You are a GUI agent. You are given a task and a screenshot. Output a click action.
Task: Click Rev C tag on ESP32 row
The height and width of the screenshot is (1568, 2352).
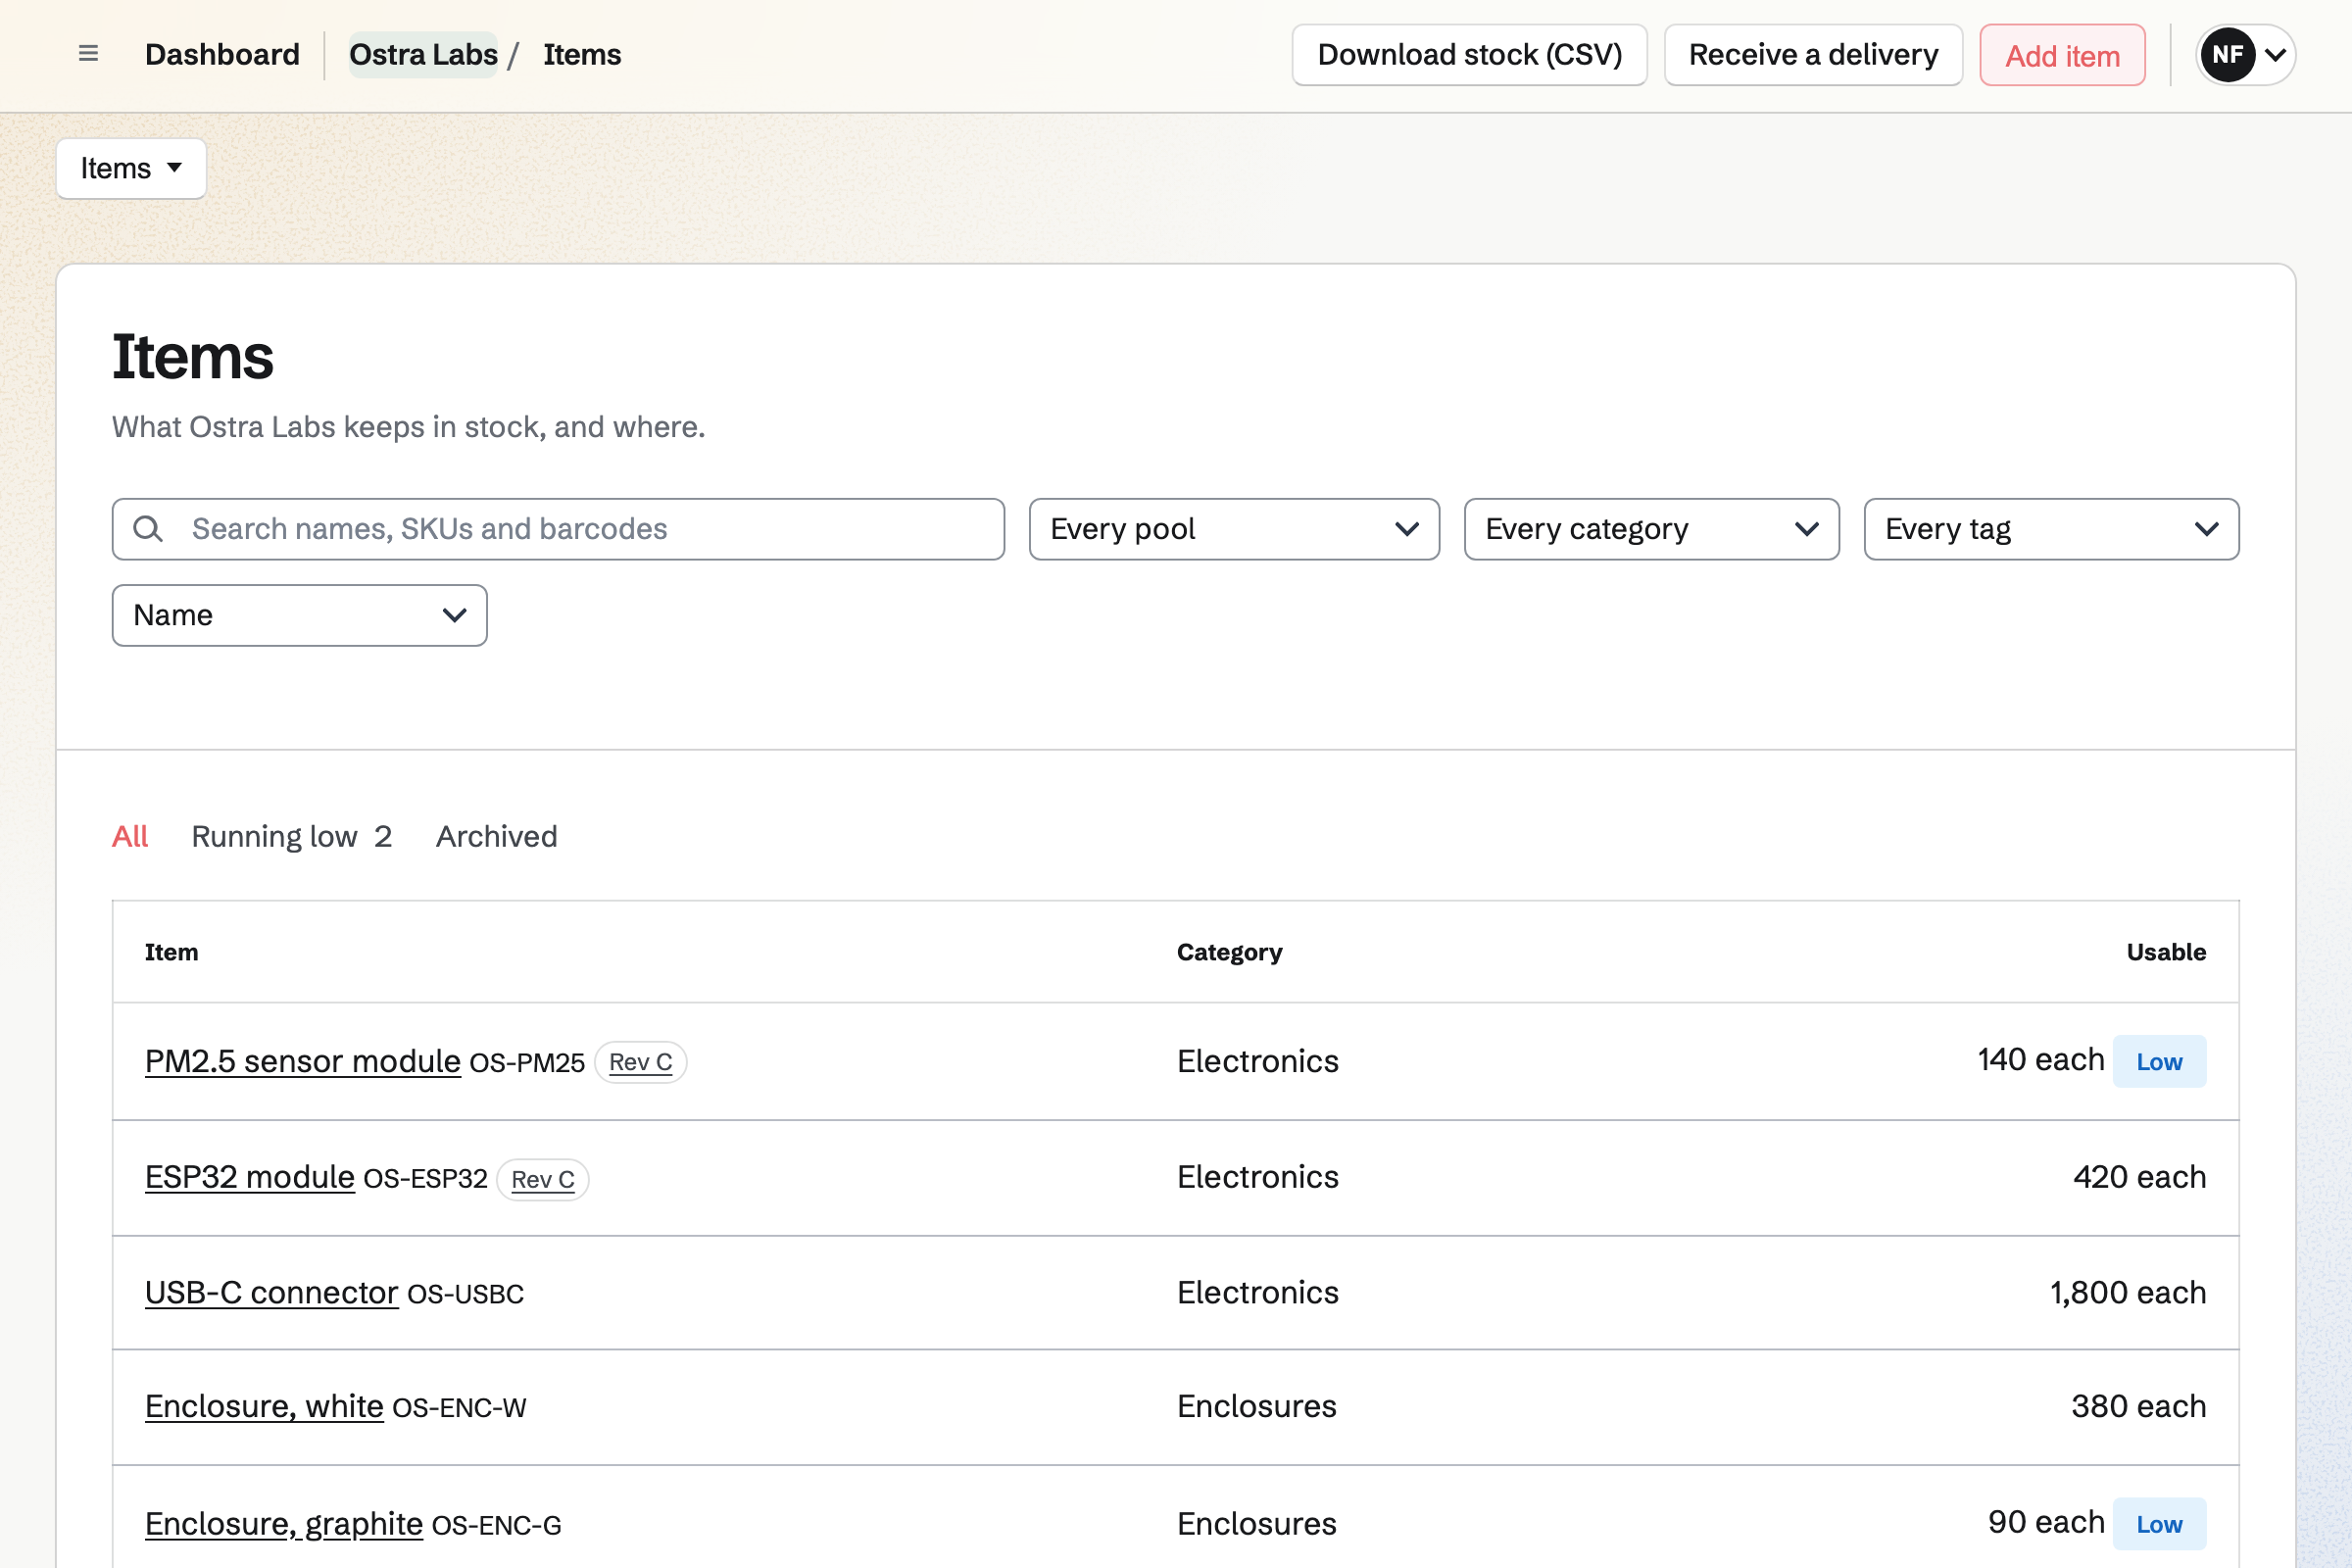click(x=542, y=1179)
